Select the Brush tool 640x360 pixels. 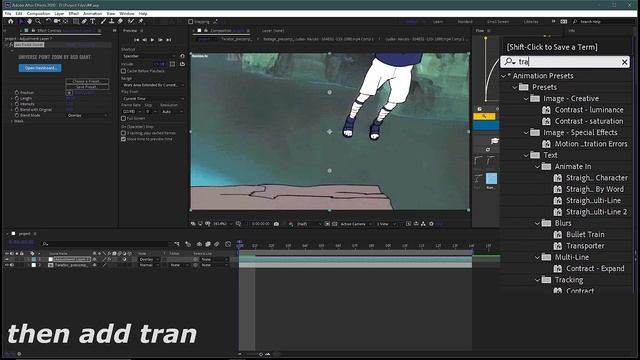103,22
